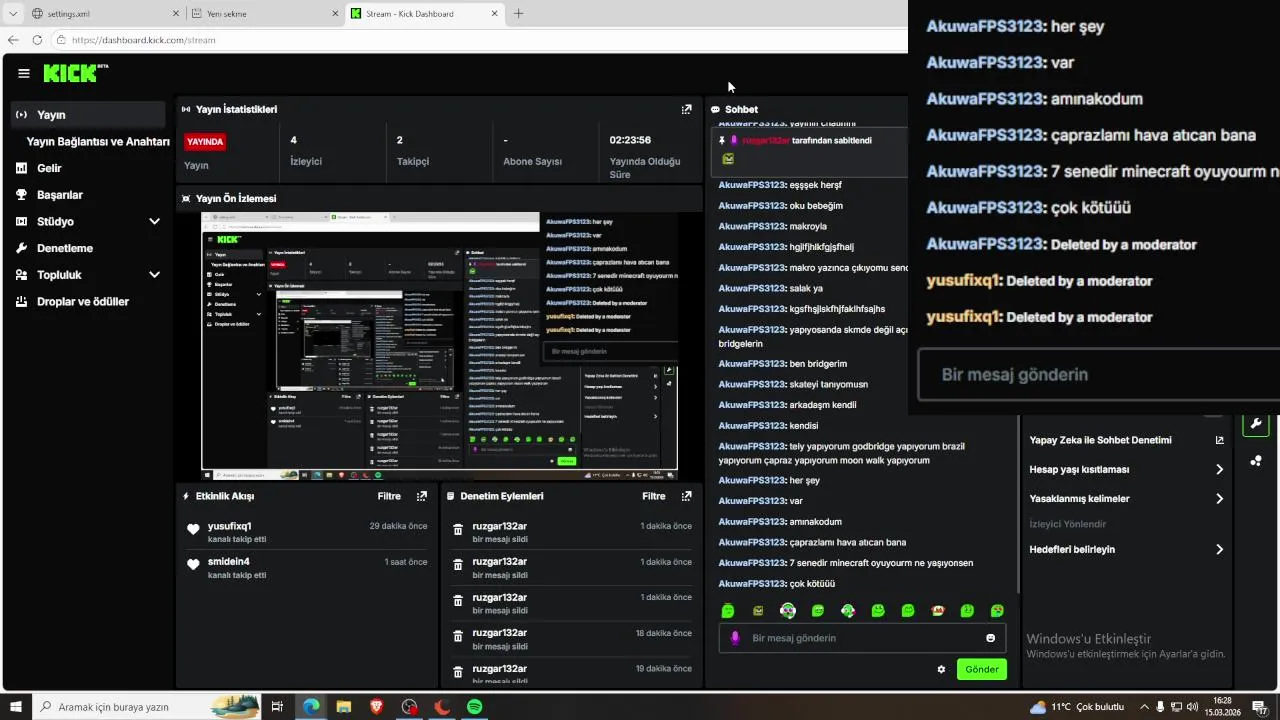Click heart icon next to smidein4

coord(193,565)
